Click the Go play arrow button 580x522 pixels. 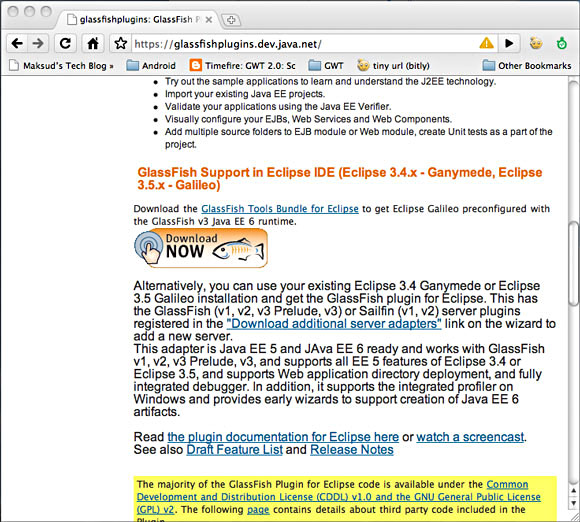[x=509, y=44]
